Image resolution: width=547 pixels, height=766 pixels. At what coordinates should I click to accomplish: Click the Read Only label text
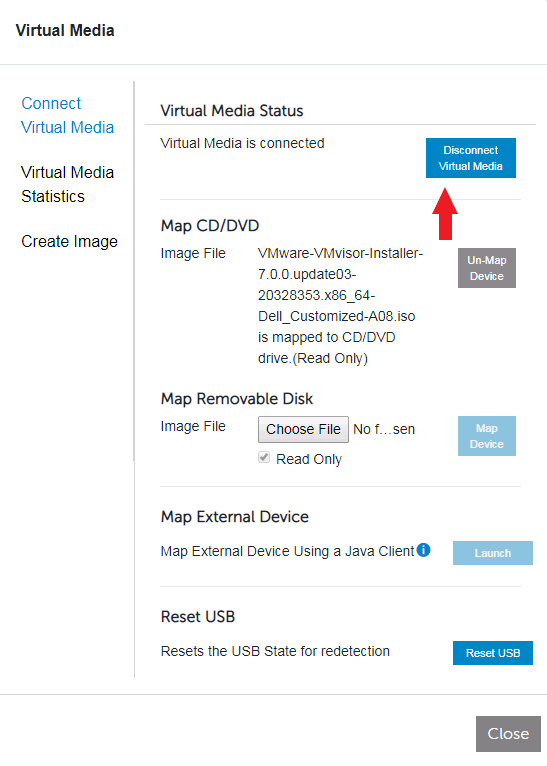pos(309,459)
